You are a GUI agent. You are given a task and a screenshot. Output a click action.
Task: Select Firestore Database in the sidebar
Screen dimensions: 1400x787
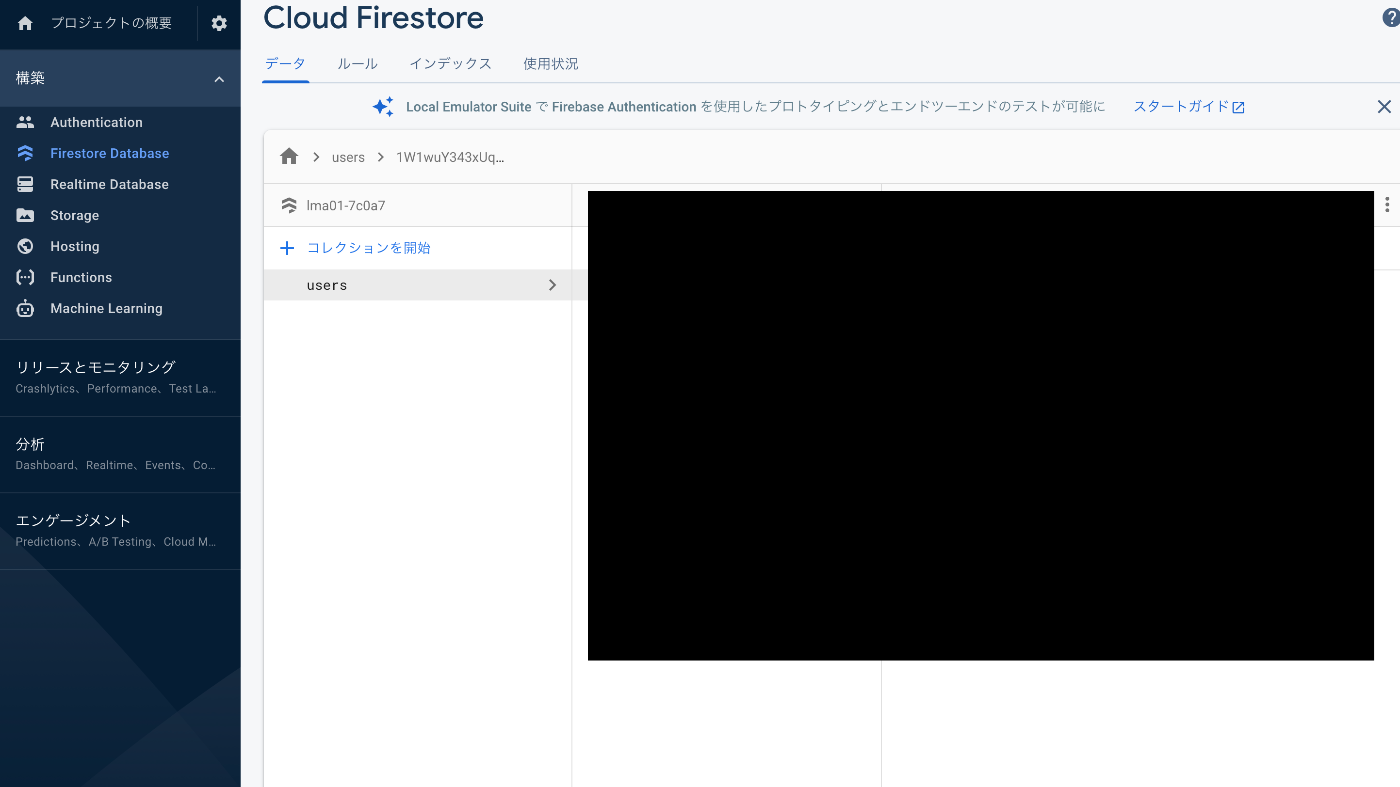(110, 153)
